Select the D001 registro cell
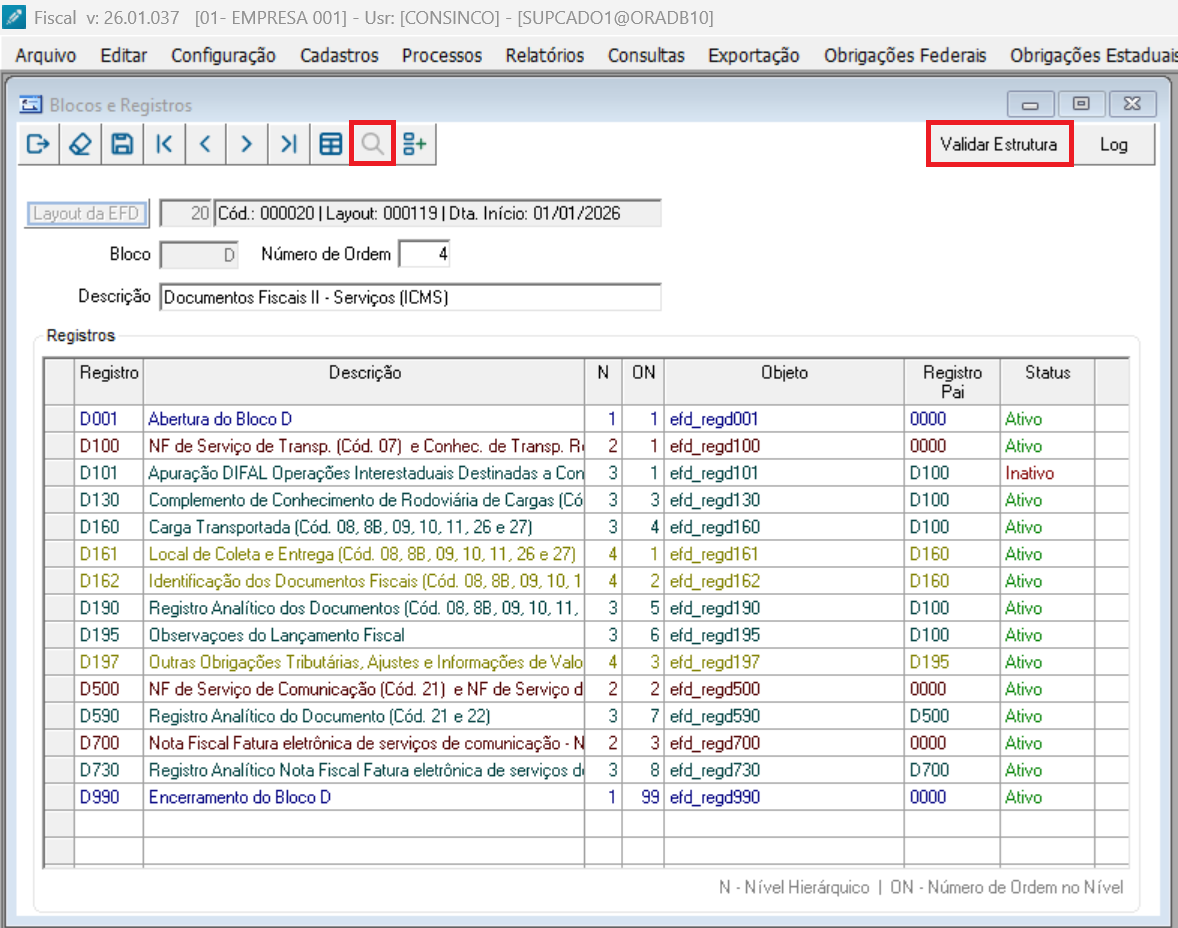Image resolution: width=1178 pixels, height=928 pixels. click(x=109, y=419)
